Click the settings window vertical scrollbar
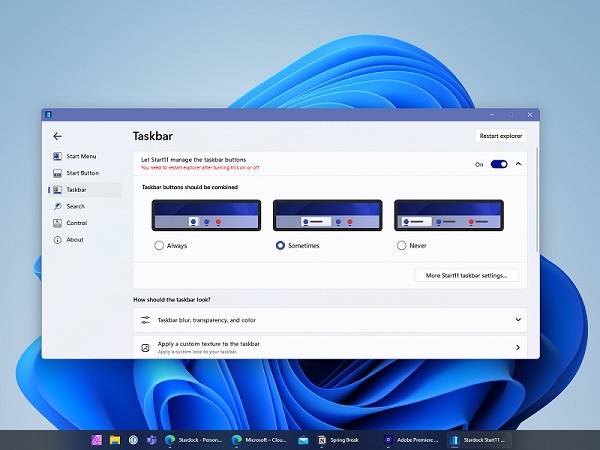Viewport: 600px width, 450px height. tap(537, 199)
